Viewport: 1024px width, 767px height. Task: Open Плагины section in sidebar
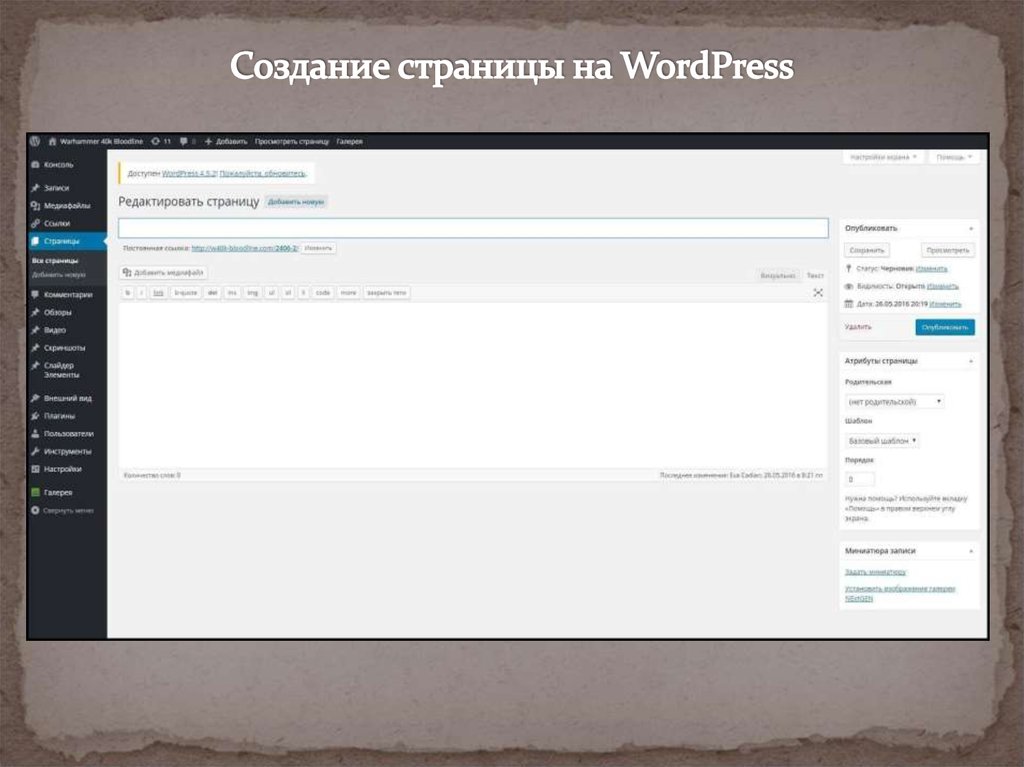(59, 416)
